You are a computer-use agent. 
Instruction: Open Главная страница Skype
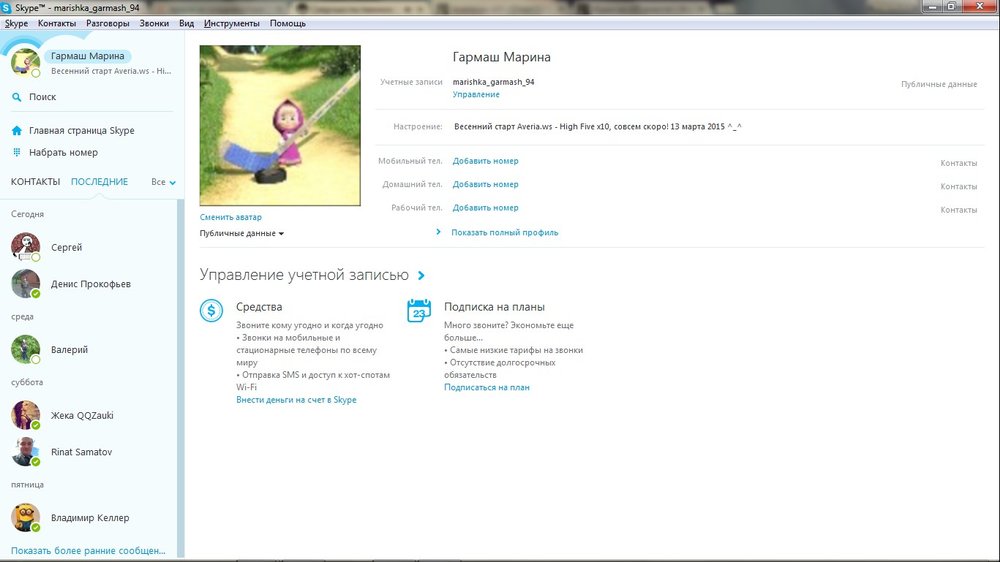[82, 130]
